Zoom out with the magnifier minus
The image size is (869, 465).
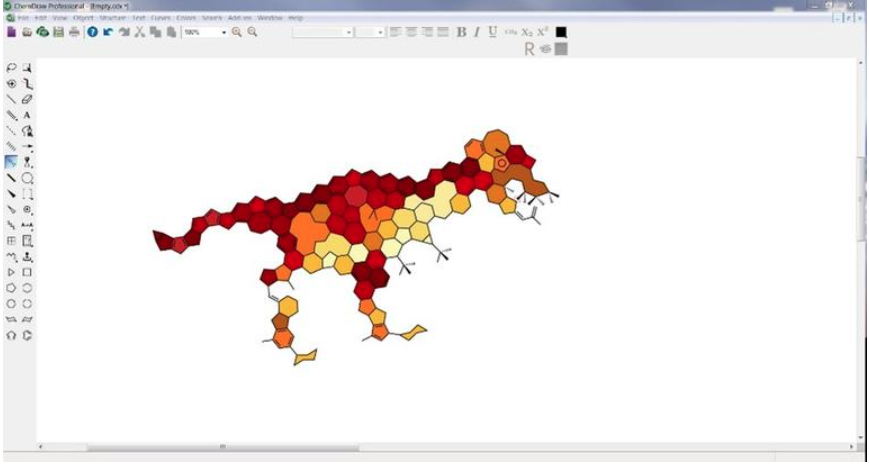tap(252, 32)
